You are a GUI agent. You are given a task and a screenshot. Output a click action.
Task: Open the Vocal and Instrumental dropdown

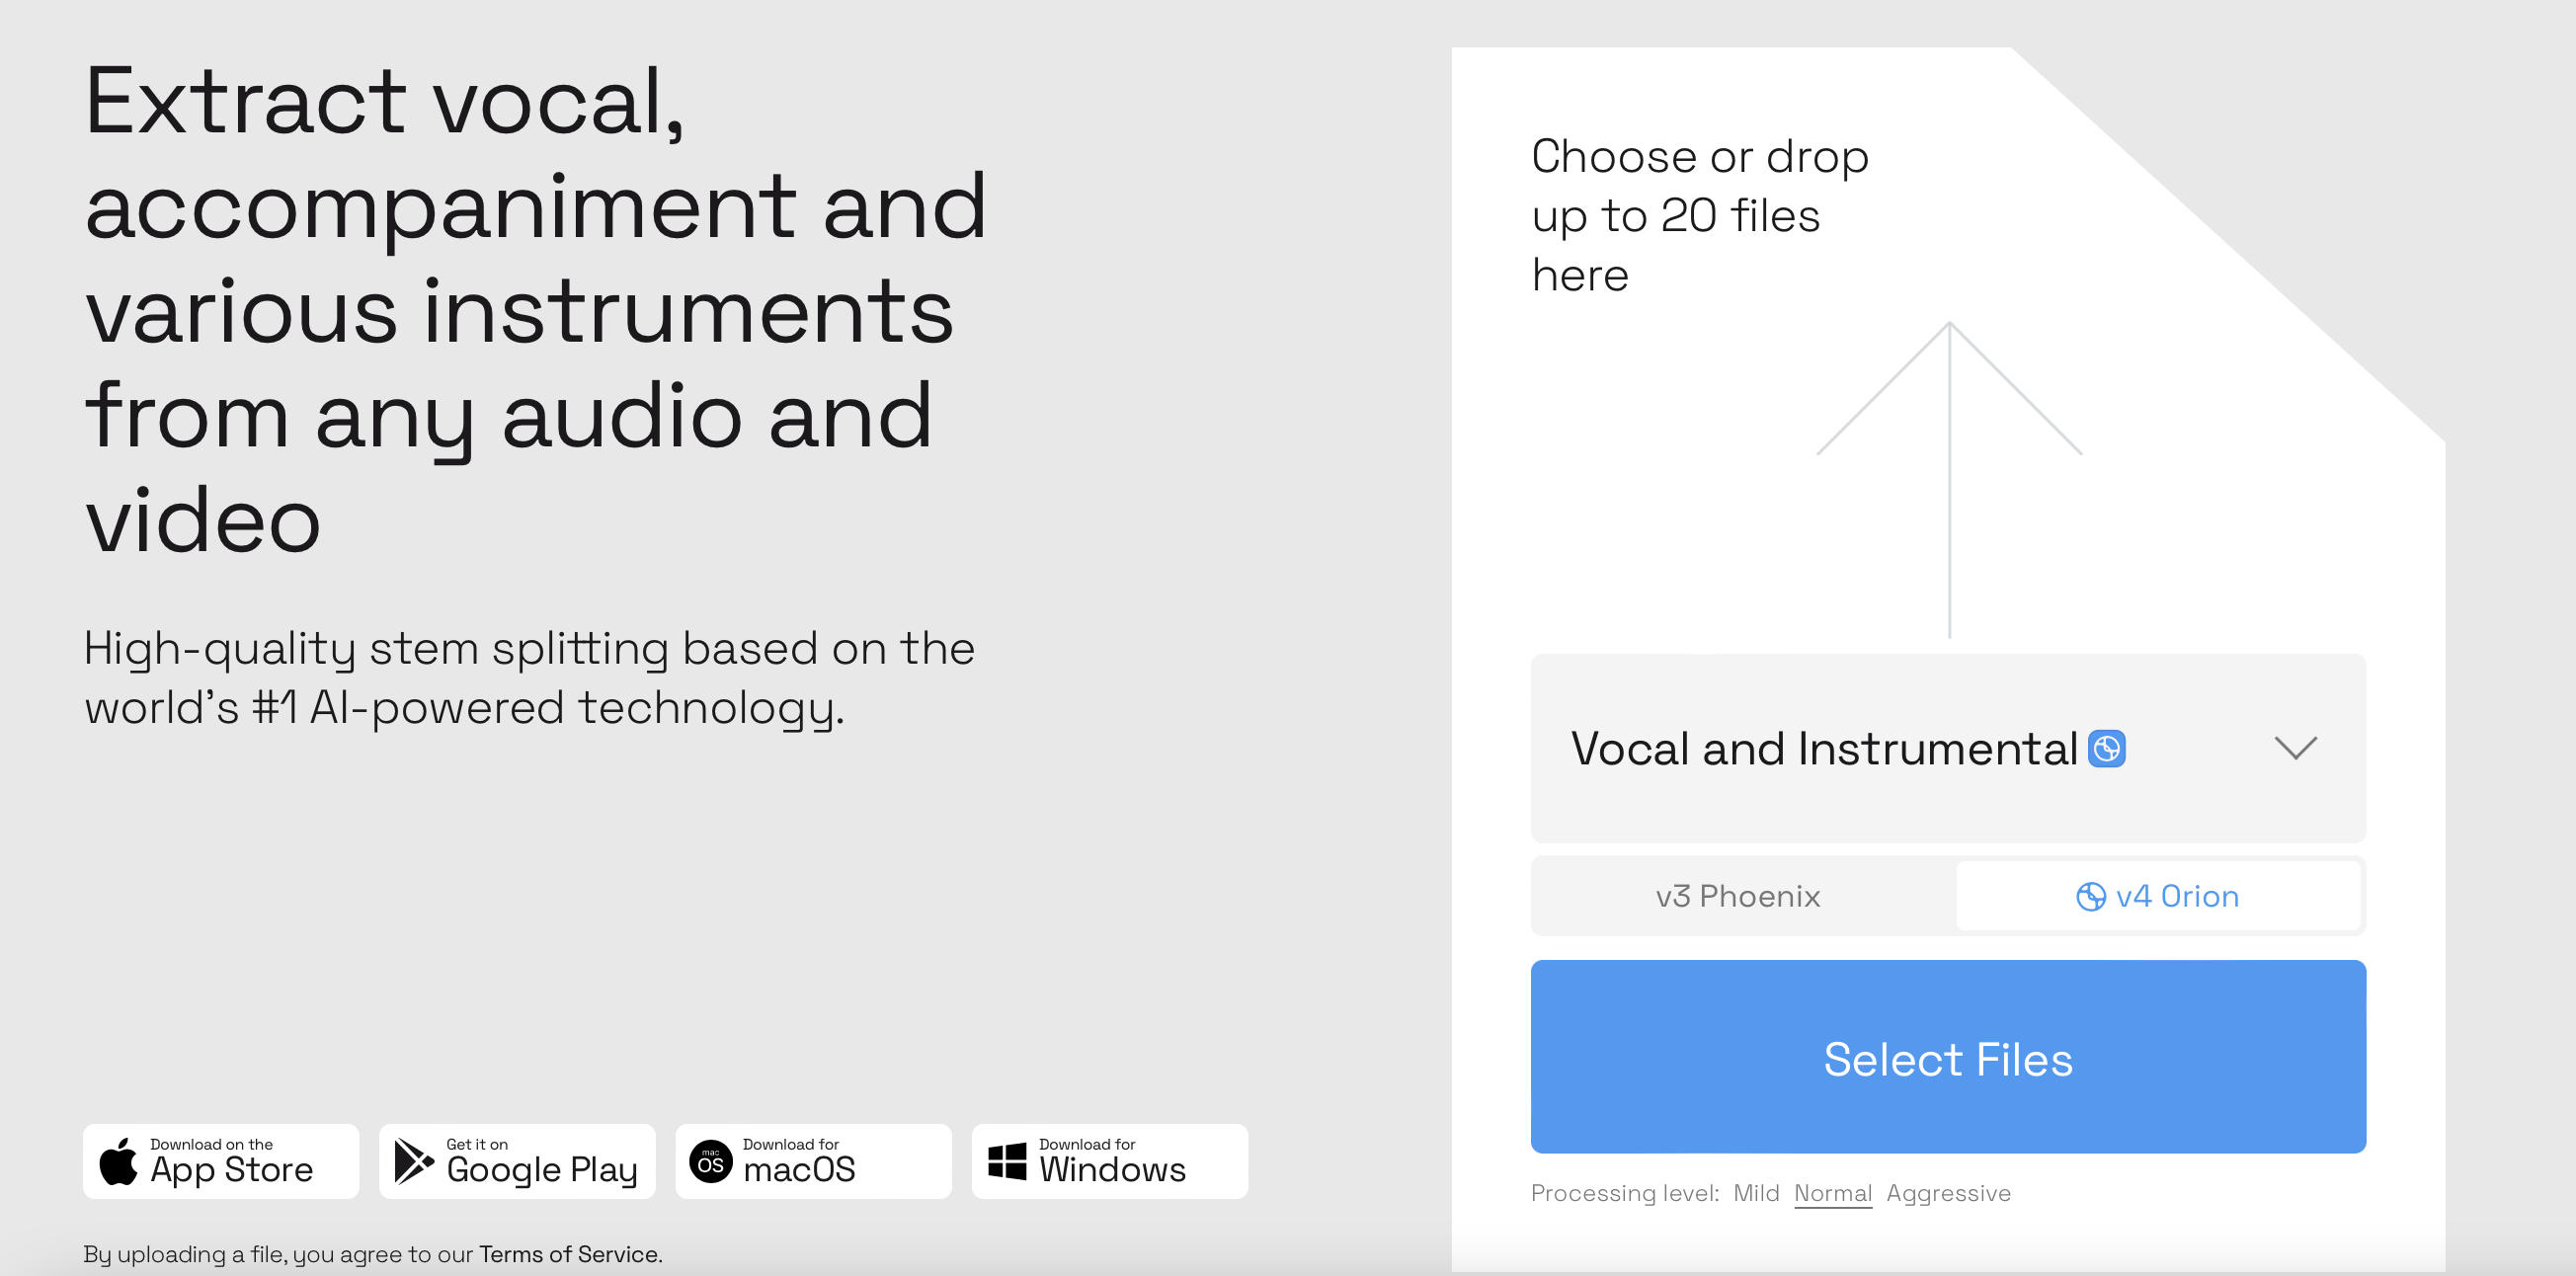point(1948,748)
